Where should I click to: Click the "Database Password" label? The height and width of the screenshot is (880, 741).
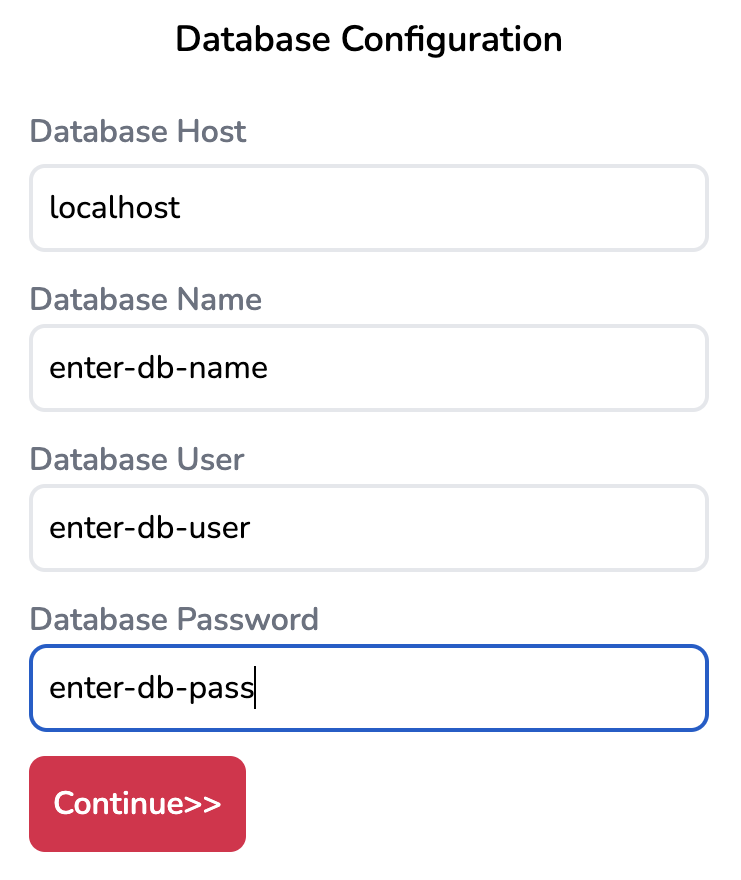coord(174,619)
